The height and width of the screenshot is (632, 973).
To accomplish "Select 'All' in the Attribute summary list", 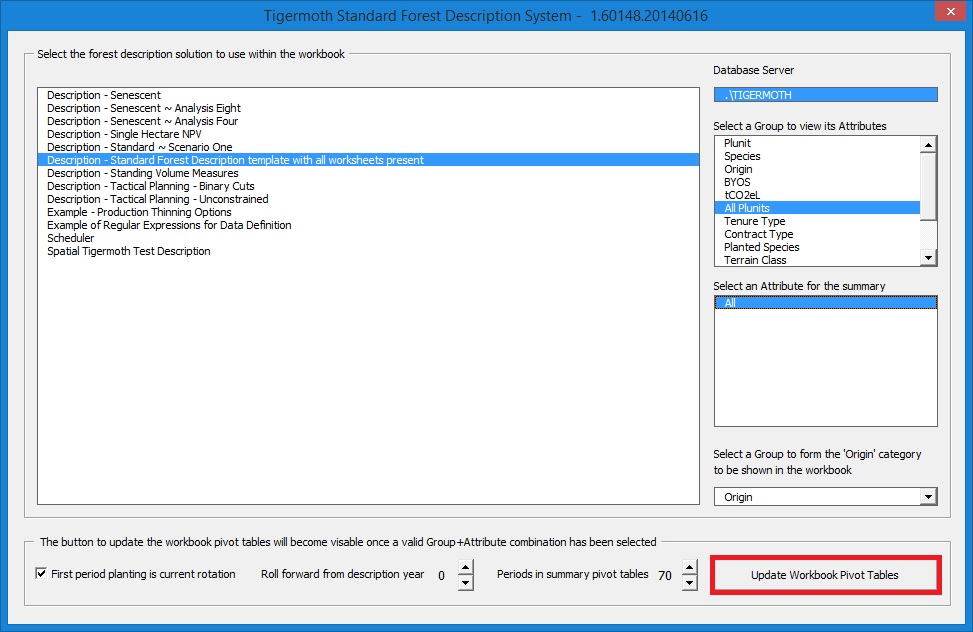I will (825, 303).
